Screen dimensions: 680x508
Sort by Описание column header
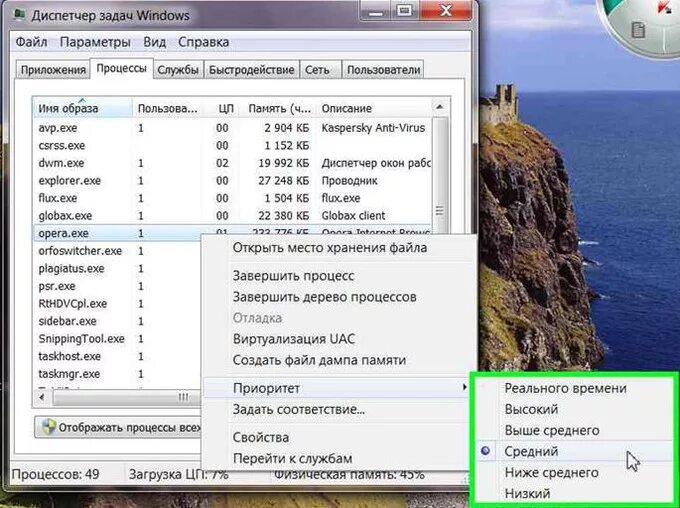(374, 108)
